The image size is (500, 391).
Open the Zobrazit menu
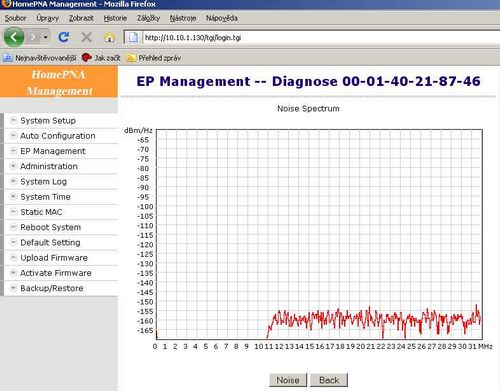click(x=81, y=18)
